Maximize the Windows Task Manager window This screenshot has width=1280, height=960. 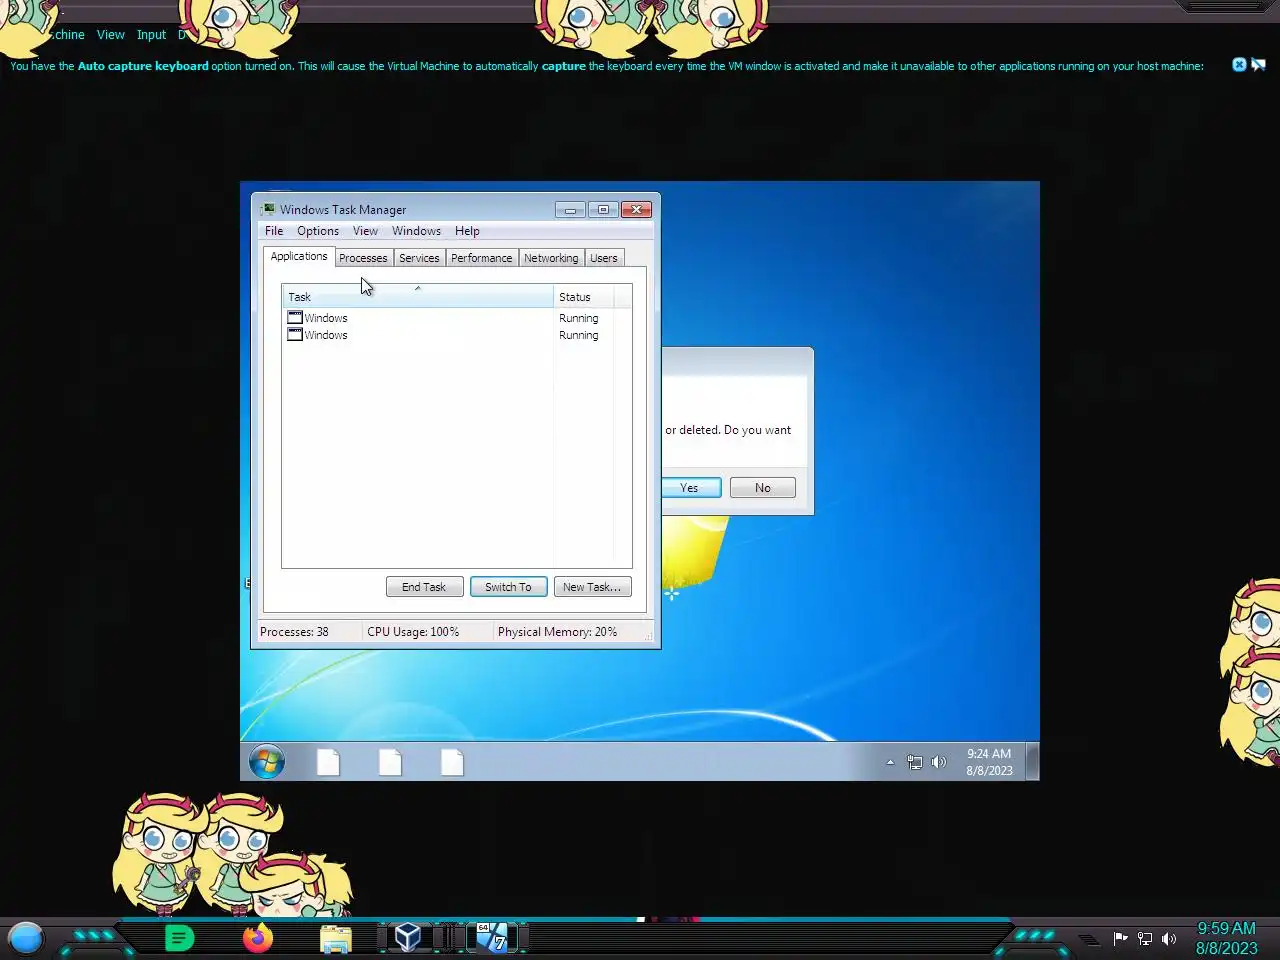click(603, 209)
